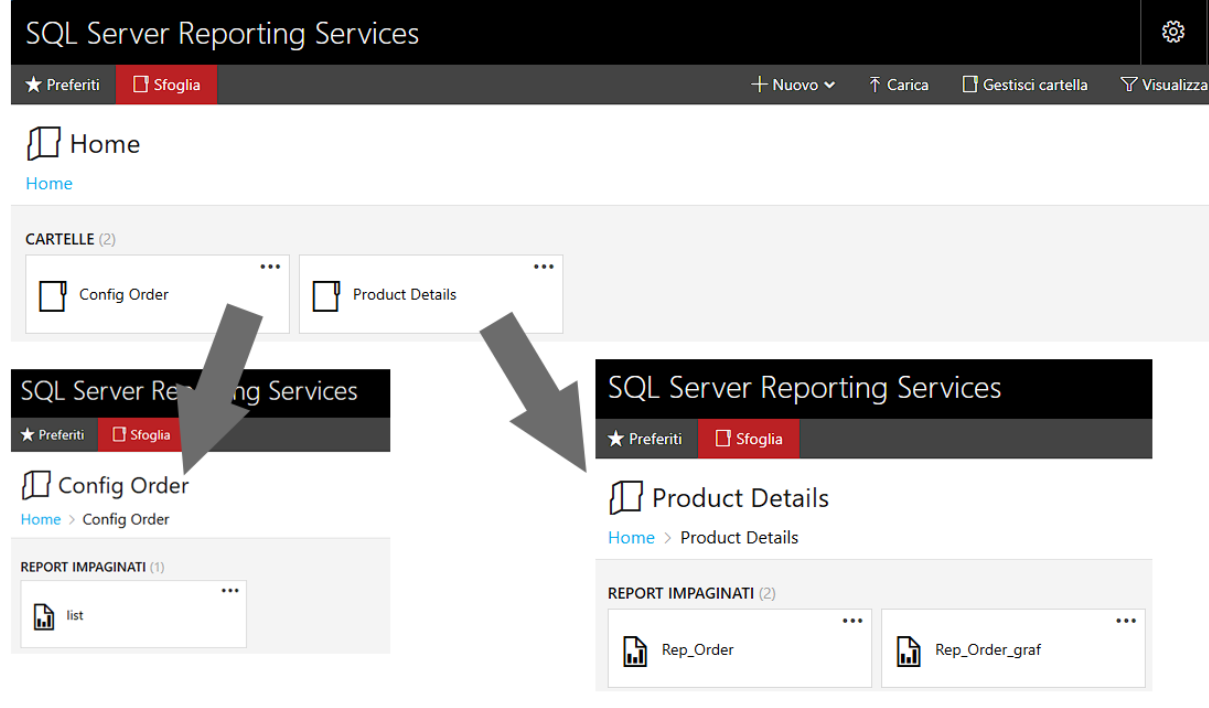Click the list report chart icon
The width and height of the screenshot is (1209, 708).
coord(44,616)
